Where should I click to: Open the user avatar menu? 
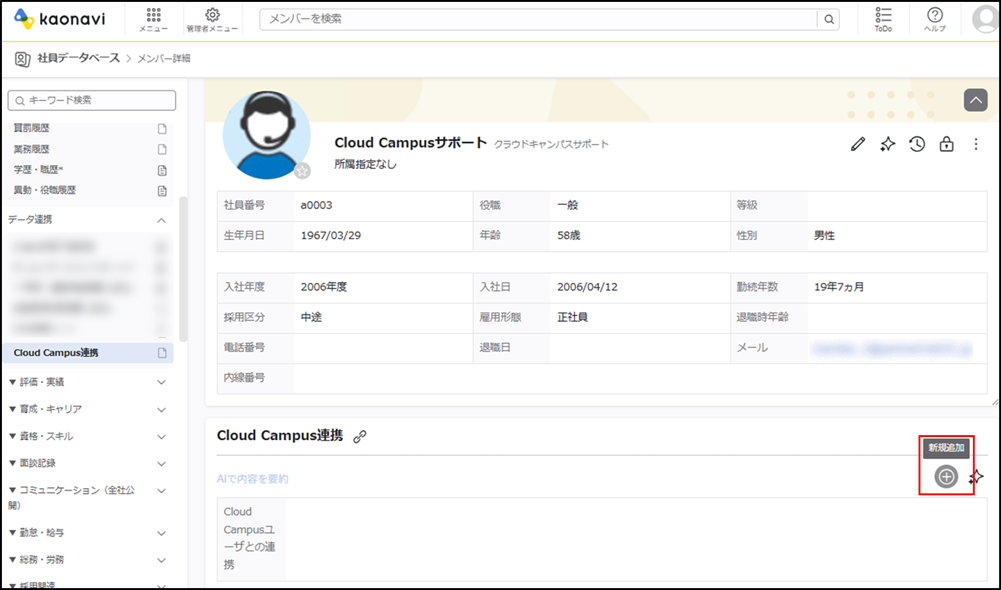tap(985, 19)
